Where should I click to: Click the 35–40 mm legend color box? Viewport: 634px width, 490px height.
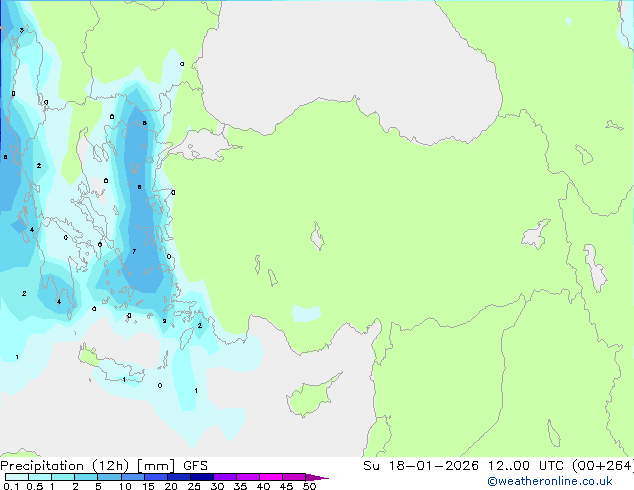pyautogui.click(x=247, y=477)
